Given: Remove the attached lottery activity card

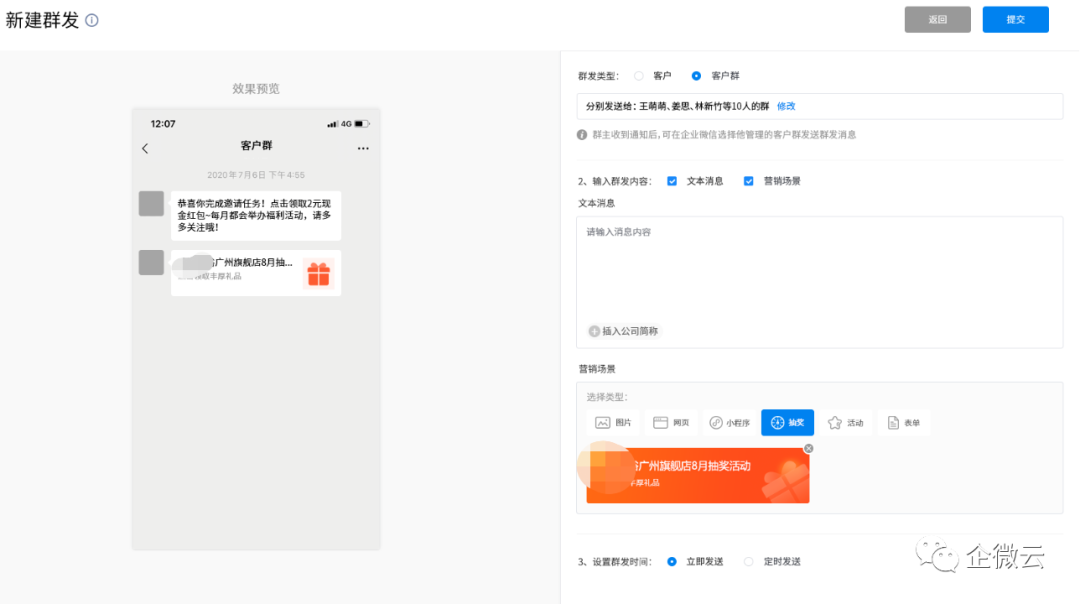Looking at the screenshot, I should 809,448.
